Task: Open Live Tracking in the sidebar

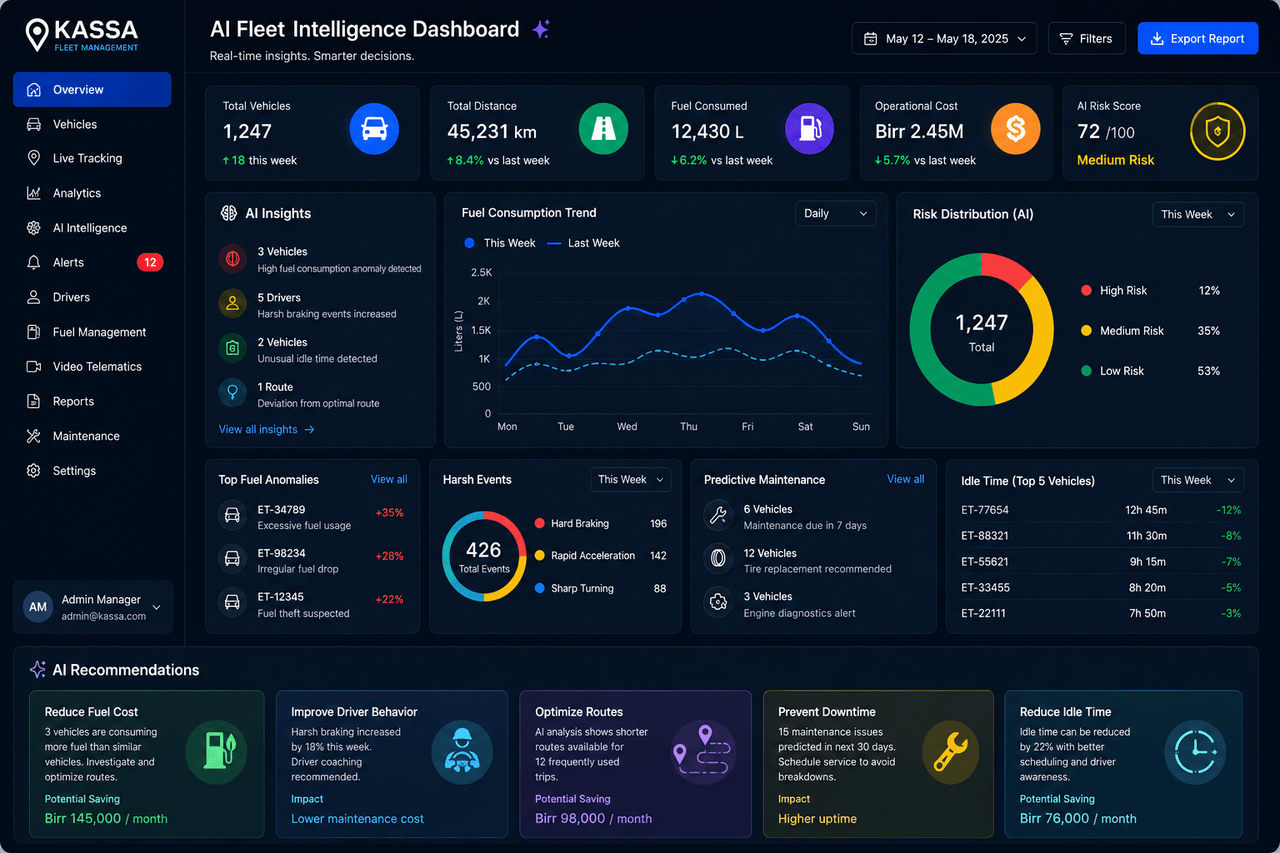Action: point(92,158)
